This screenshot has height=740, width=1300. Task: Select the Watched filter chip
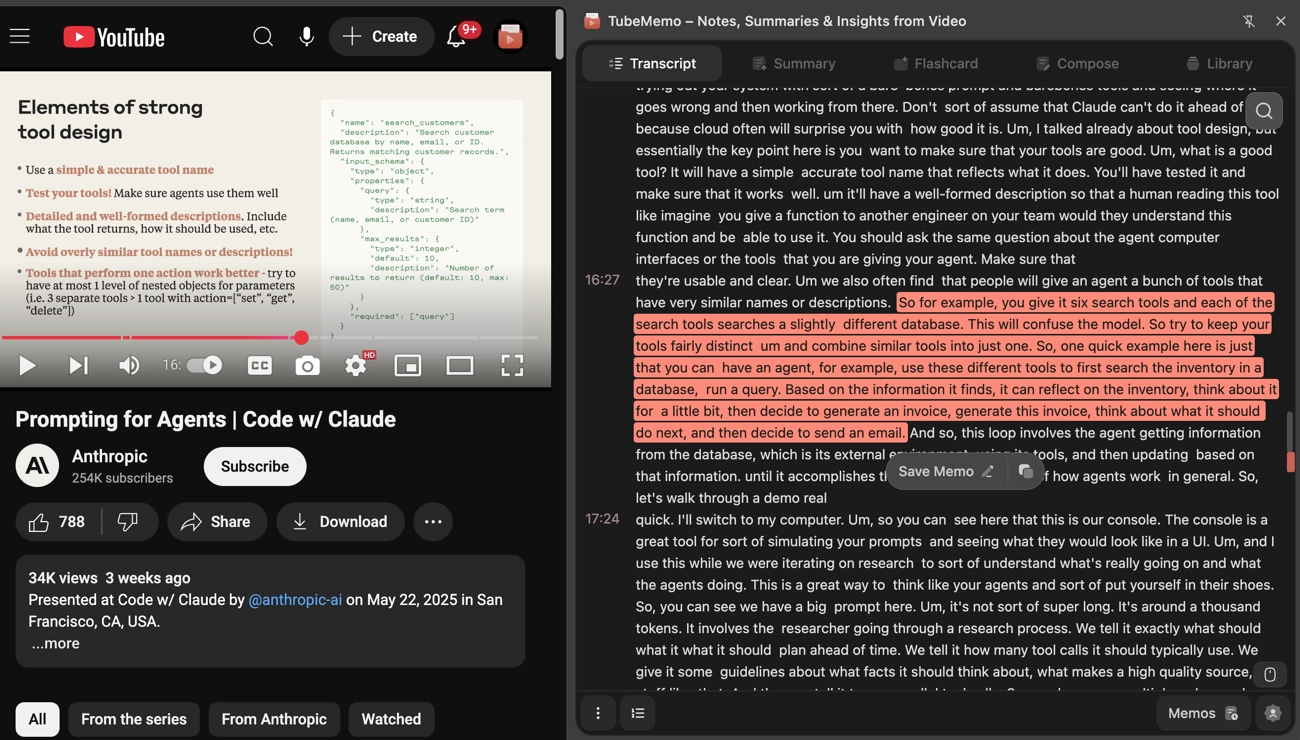[x=391, y=720]
